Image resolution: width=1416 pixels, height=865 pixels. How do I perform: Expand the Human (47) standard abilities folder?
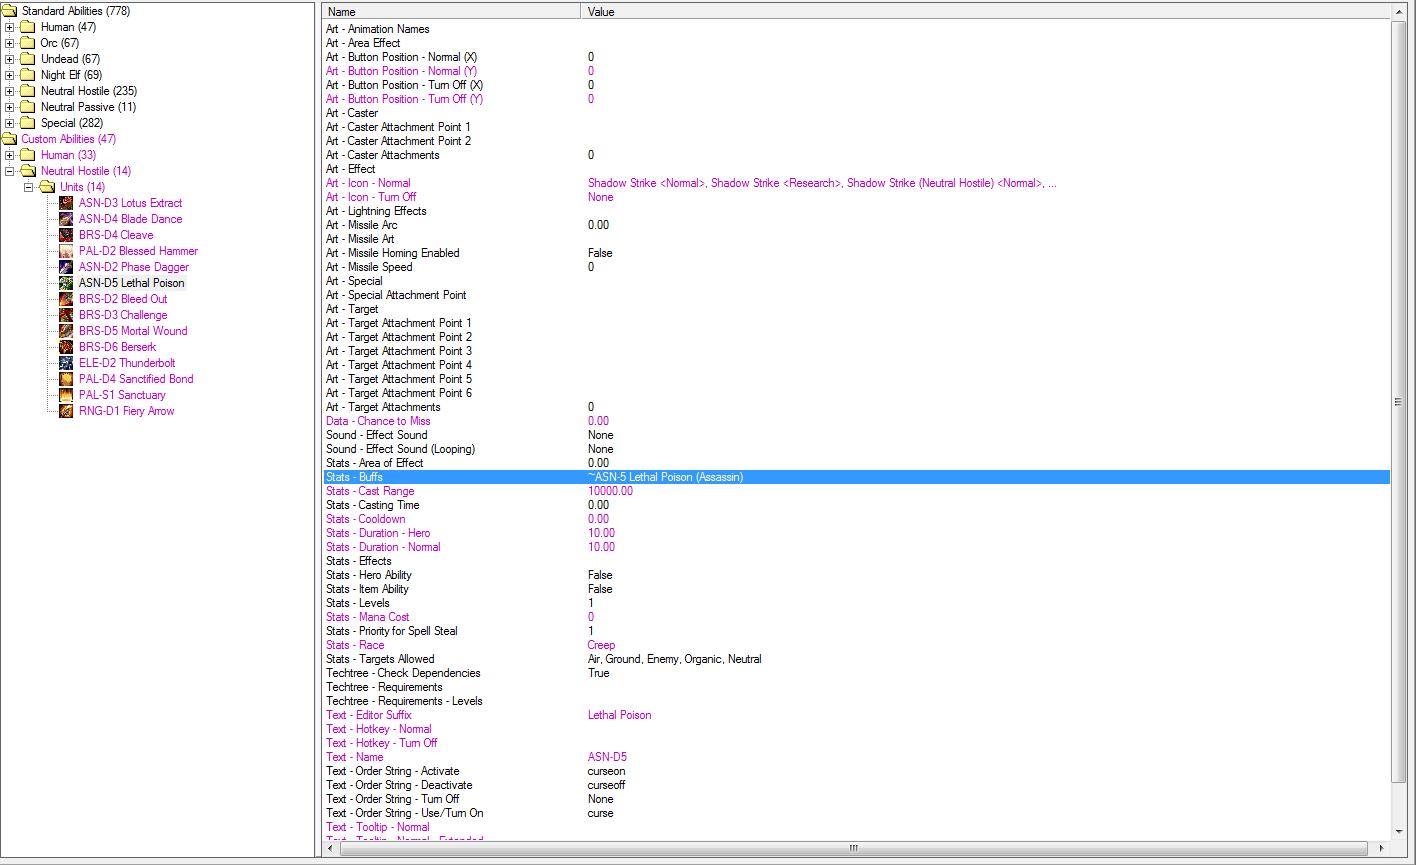[x=10, y=27]
